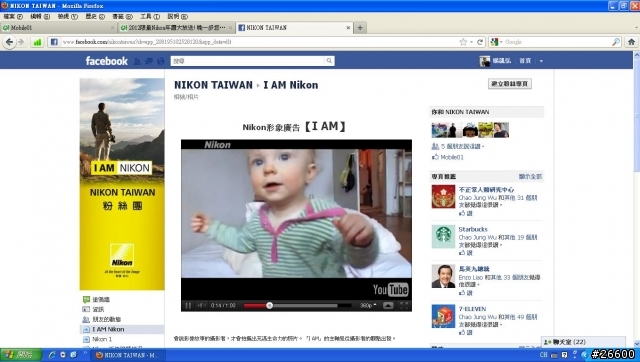Open Facebook notifications globe icon

click(x=160, y=61)
